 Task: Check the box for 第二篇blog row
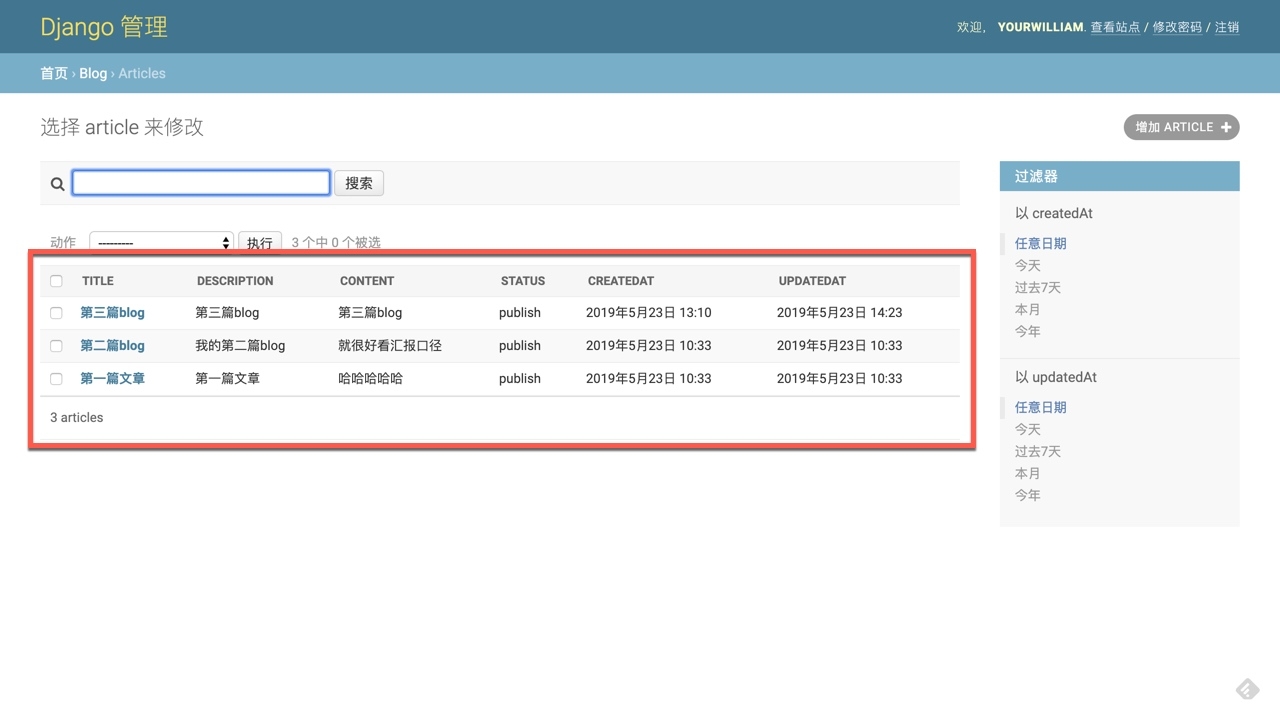click(x=56, y=346)
